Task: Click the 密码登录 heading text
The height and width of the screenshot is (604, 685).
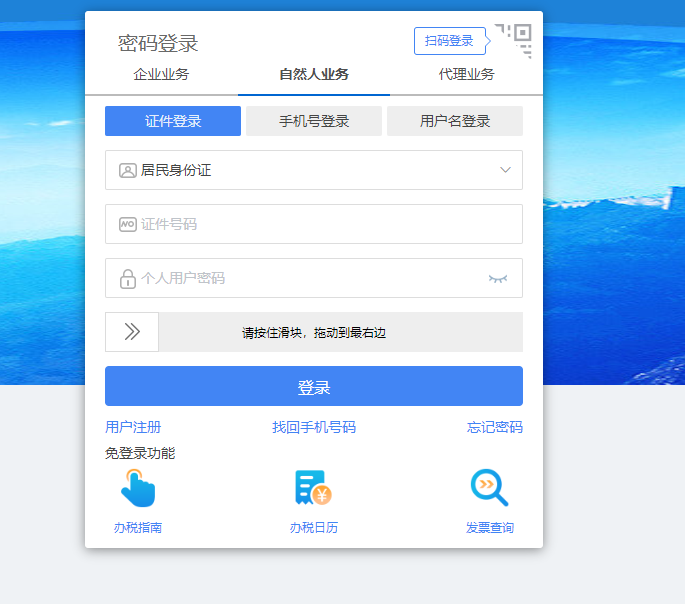Action: 158,44
